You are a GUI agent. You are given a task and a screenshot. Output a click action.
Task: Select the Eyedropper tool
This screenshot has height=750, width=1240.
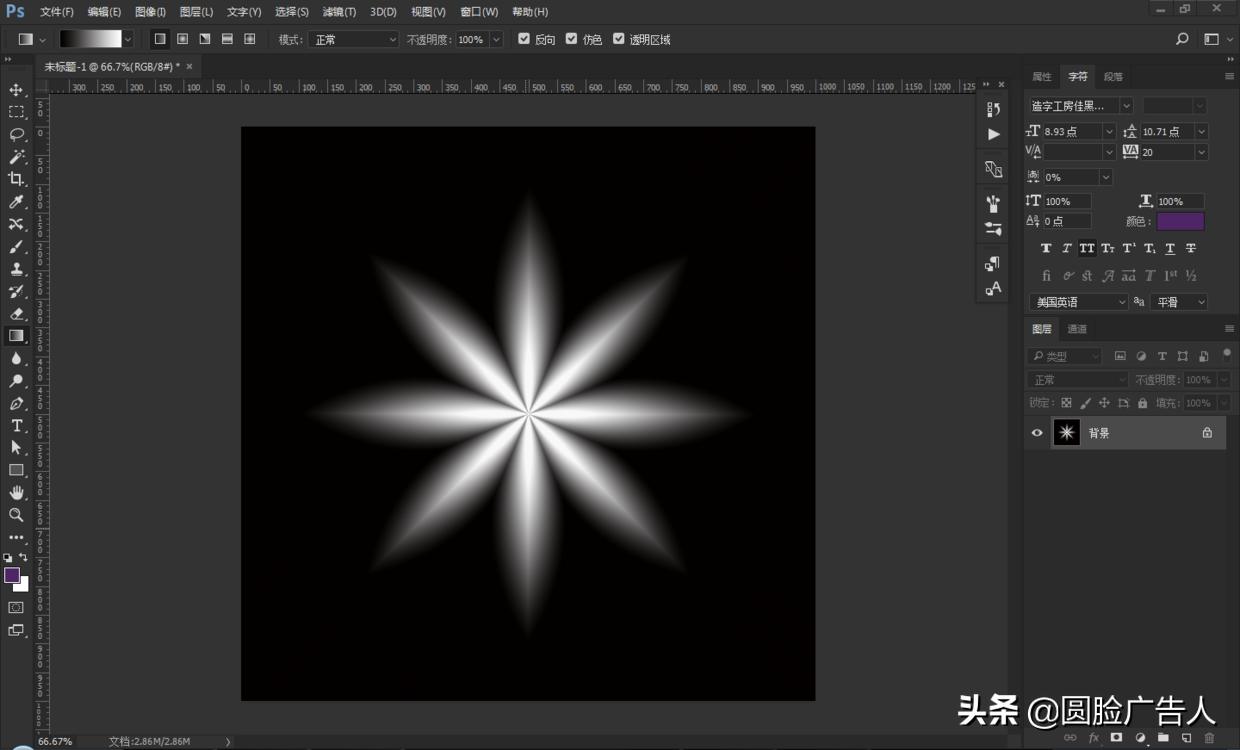click(x=16, y=202)
